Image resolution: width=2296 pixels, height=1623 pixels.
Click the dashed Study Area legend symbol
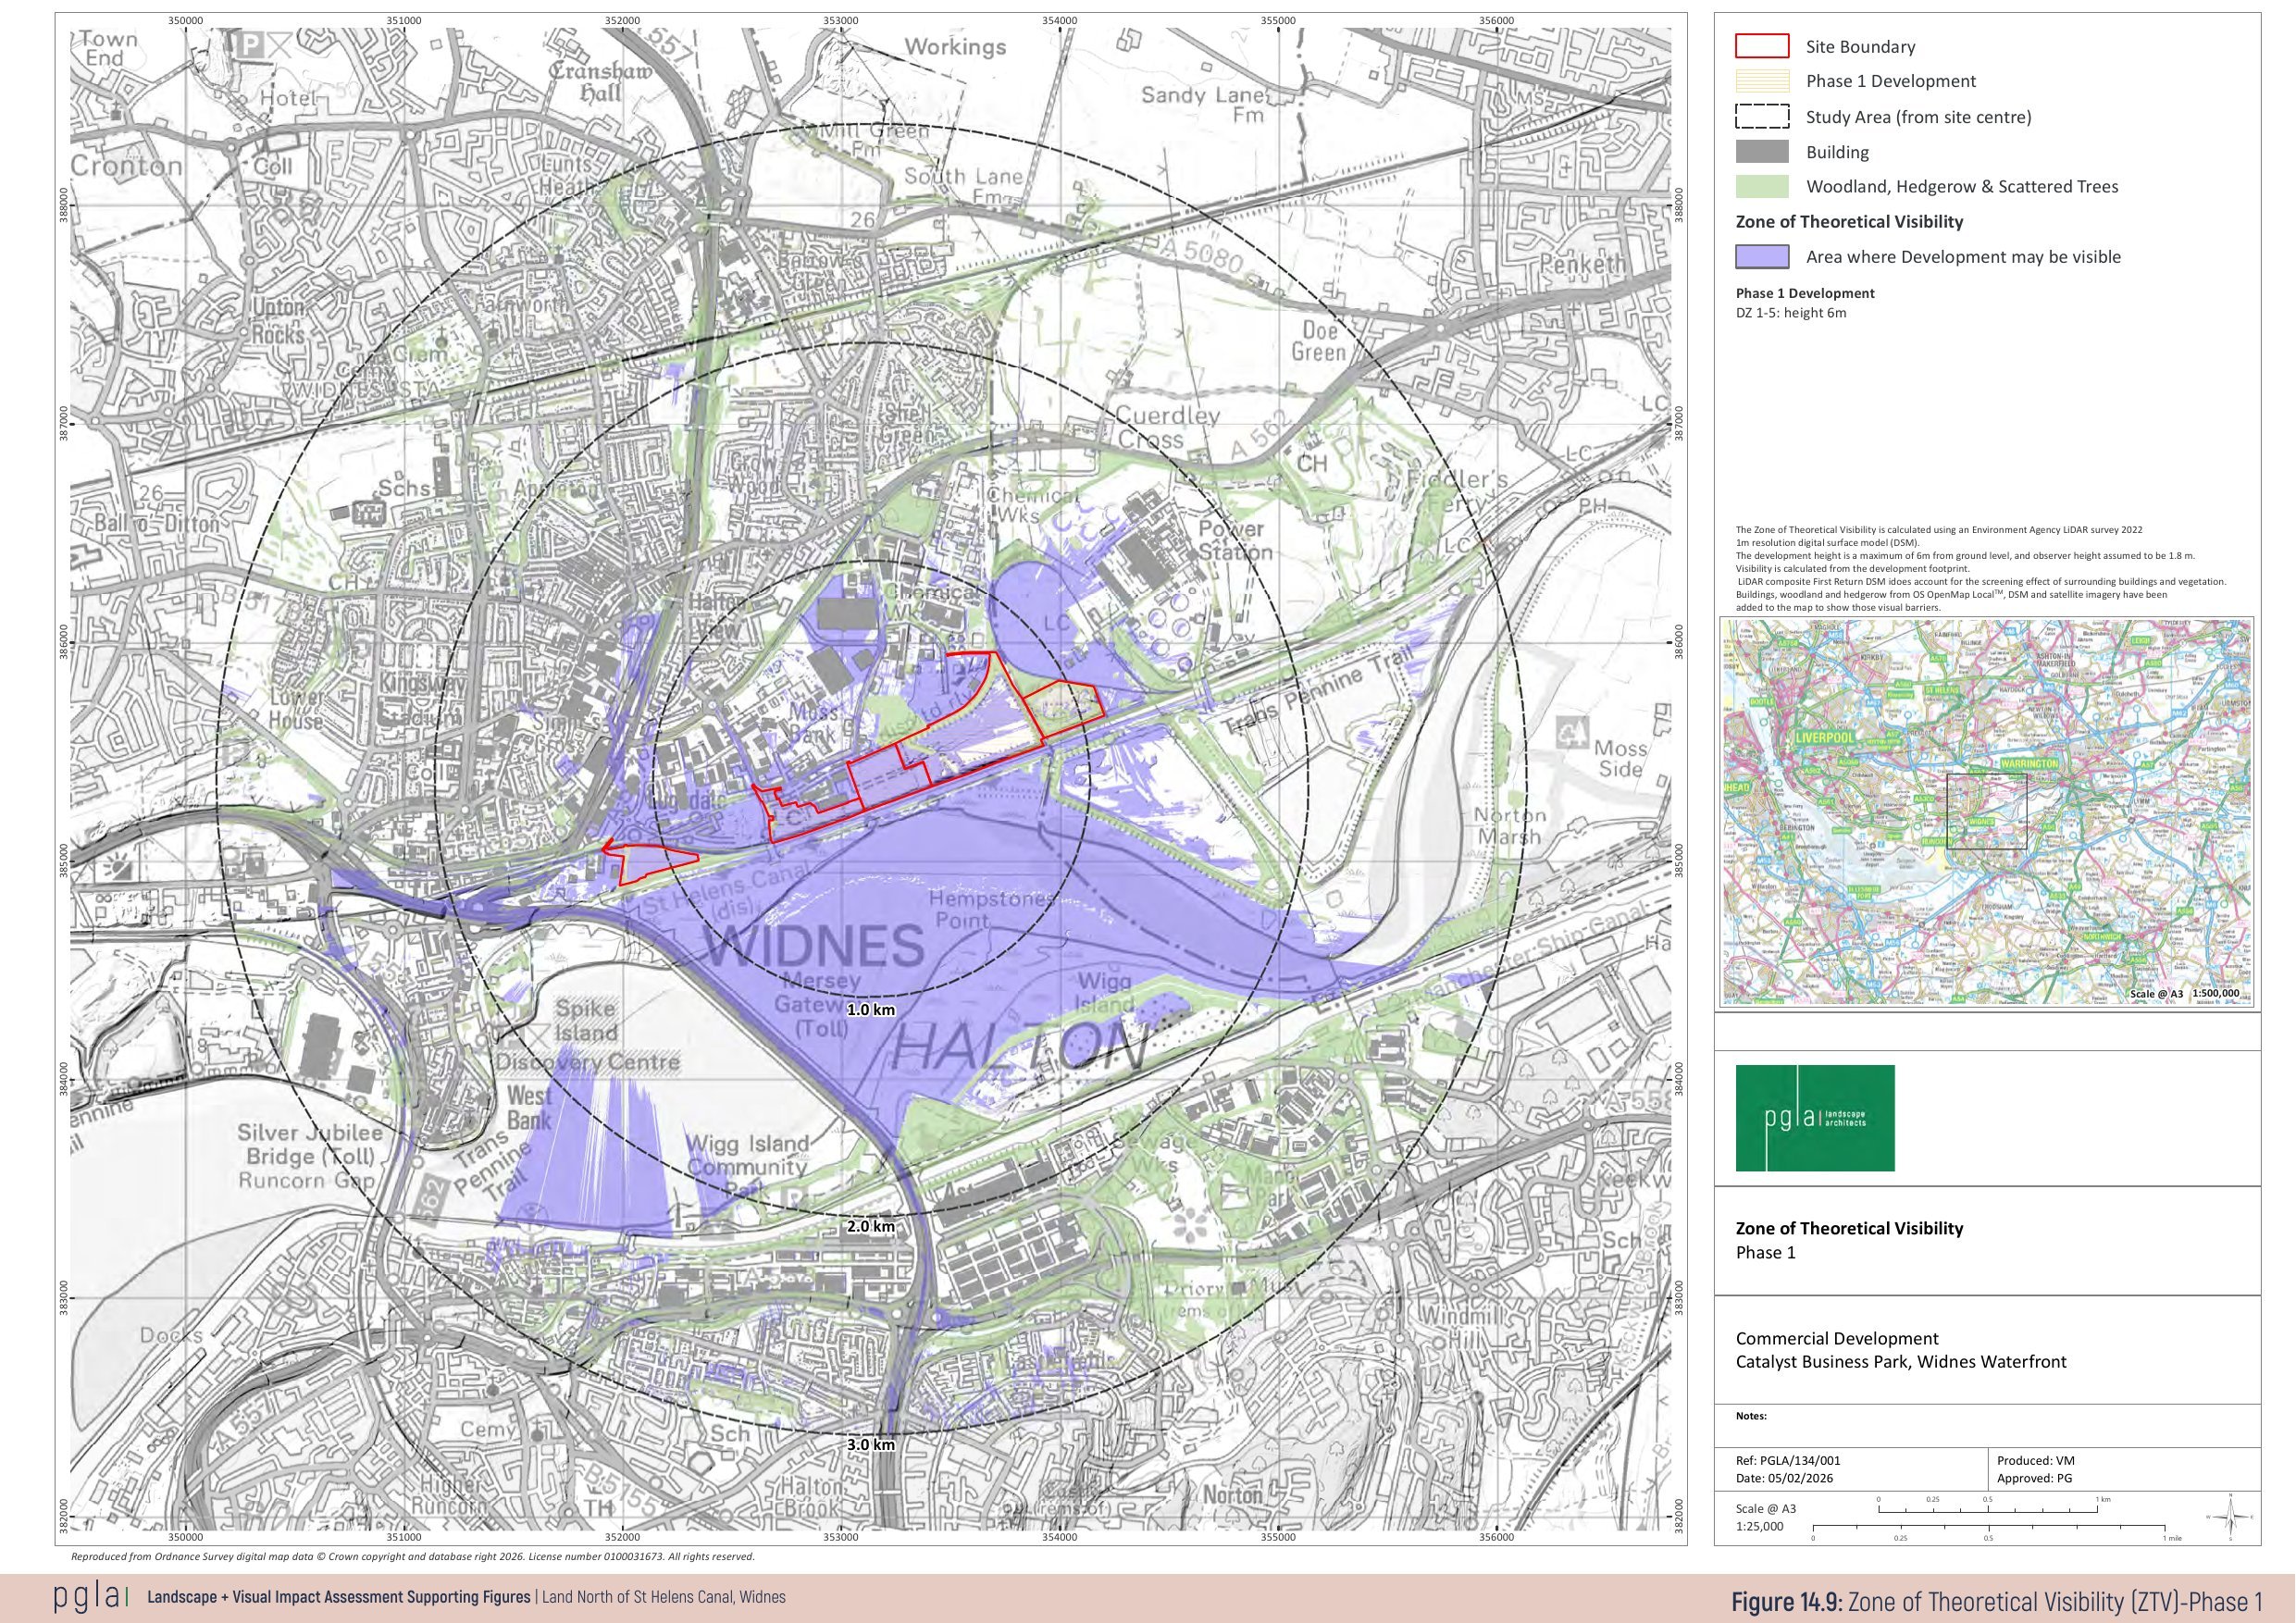click(x=1761, y=117)
